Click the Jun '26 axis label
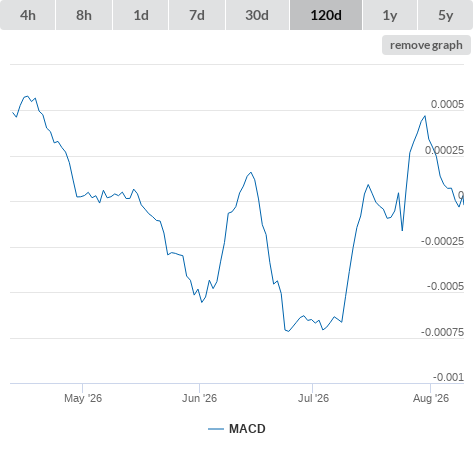This screenshot has width=474, height=455. coord(199,398)
